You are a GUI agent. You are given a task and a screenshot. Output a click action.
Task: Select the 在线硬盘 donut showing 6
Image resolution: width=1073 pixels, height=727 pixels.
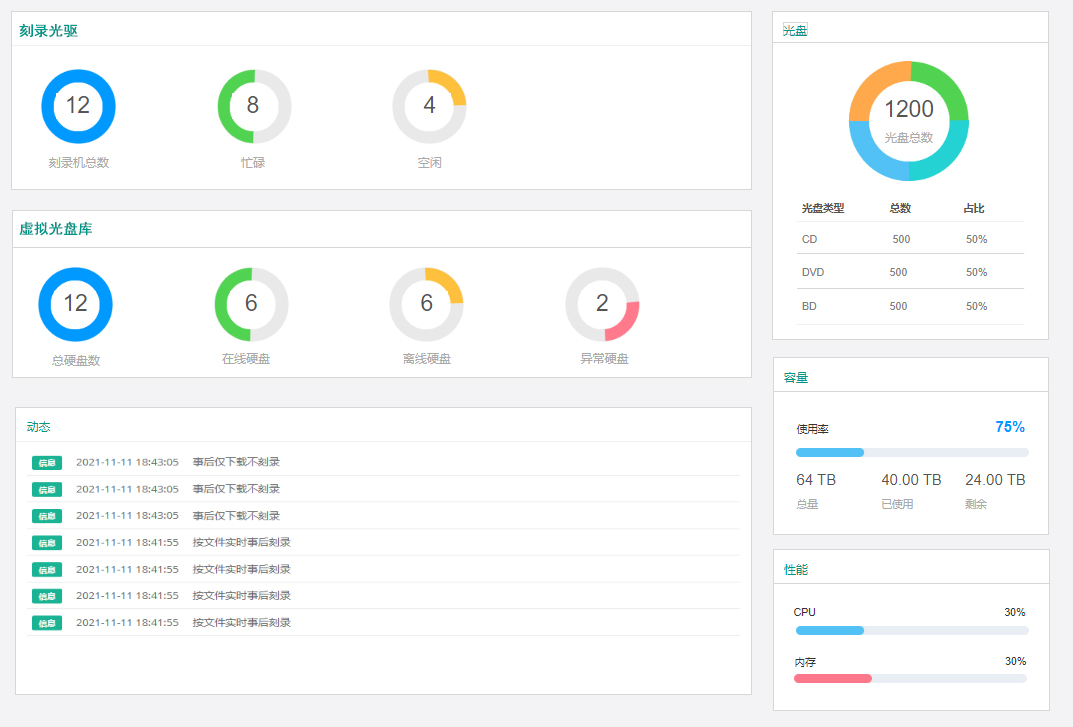(x=251, y=304)
